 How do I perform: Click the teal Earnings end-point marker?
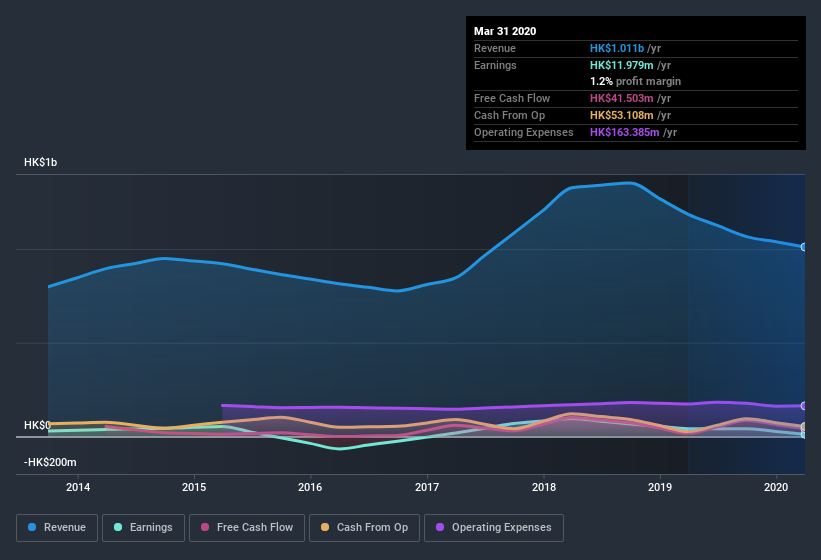pyautogui.click(x=804, y=434)
